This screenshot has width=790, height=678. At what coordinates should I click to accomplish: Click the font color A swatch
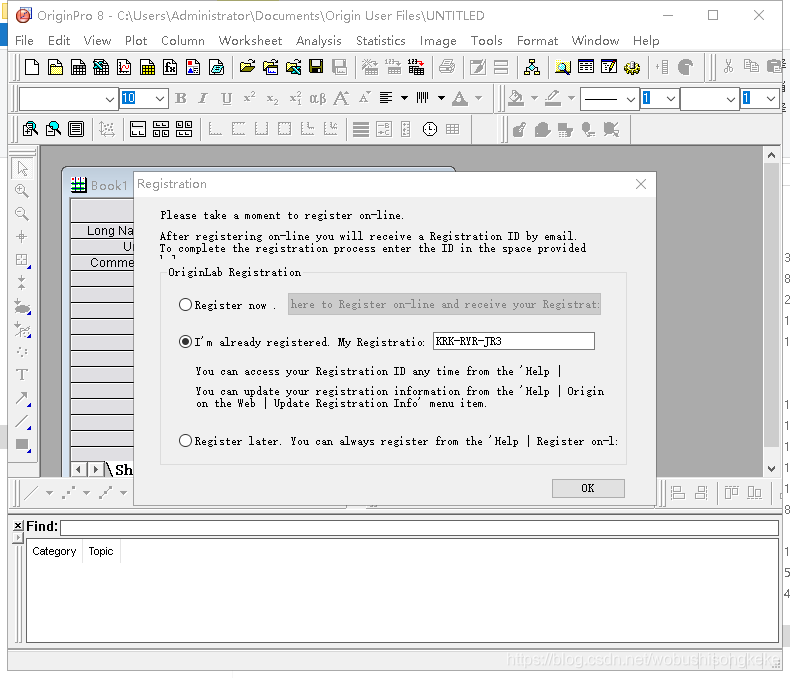coord(459,98)
